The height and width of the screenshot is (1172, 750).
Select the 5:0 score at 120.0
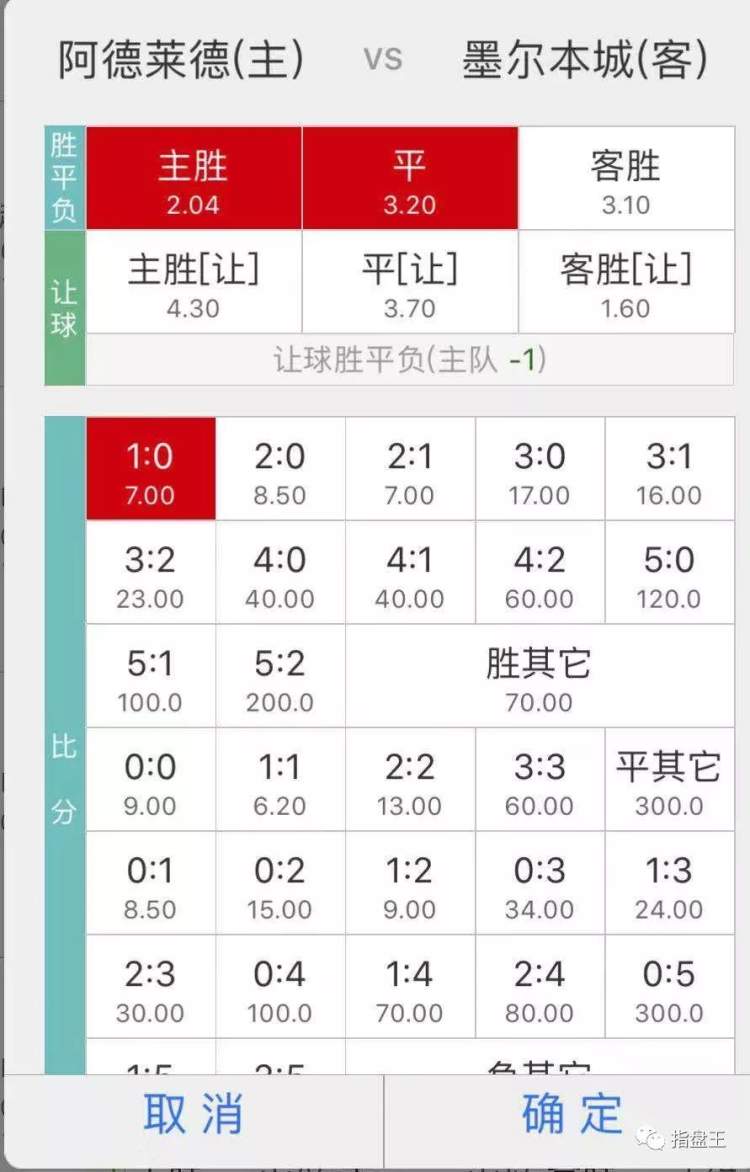(669, 572)
